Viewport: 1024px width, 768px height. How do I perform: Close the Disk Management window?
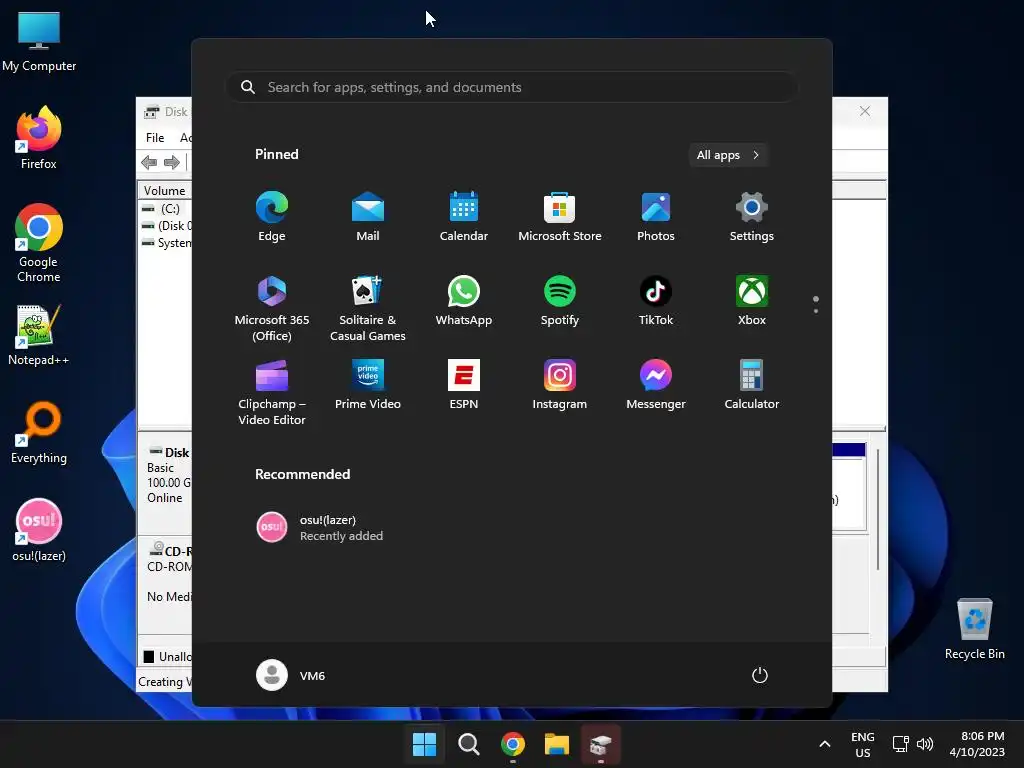coord(865,112)
